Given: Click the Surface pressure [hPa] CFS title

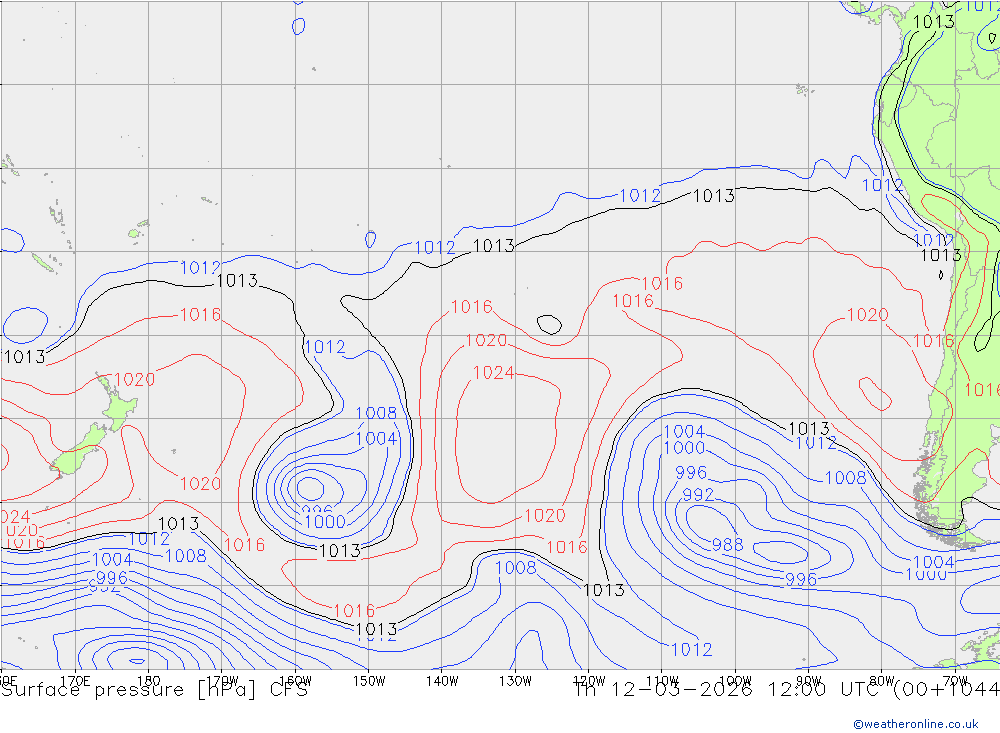Looking at the screenshot, I should point(155,690).
